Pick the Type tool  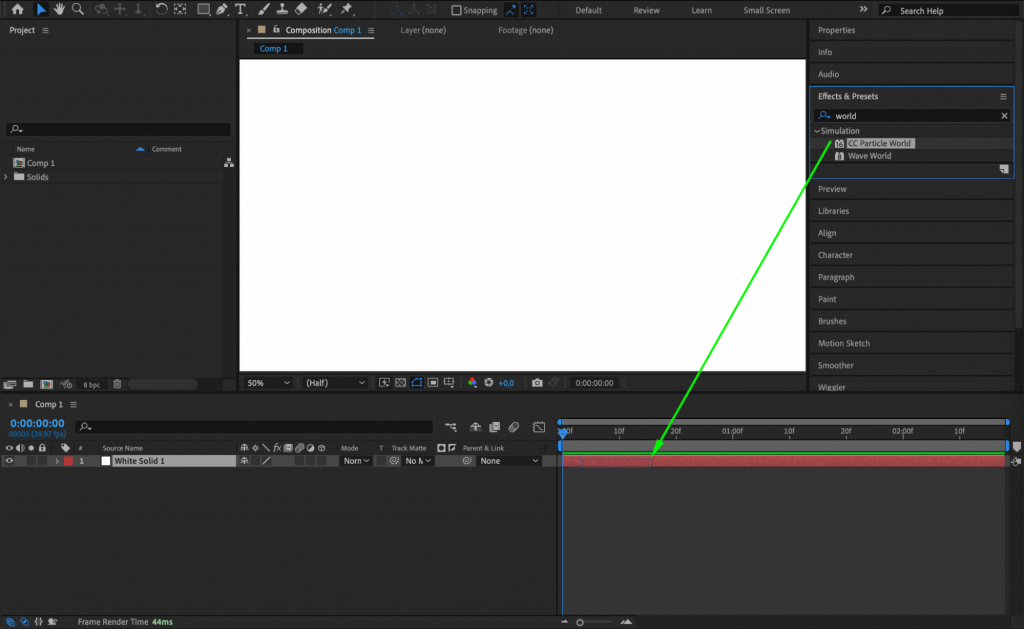[x=240, y=10]
